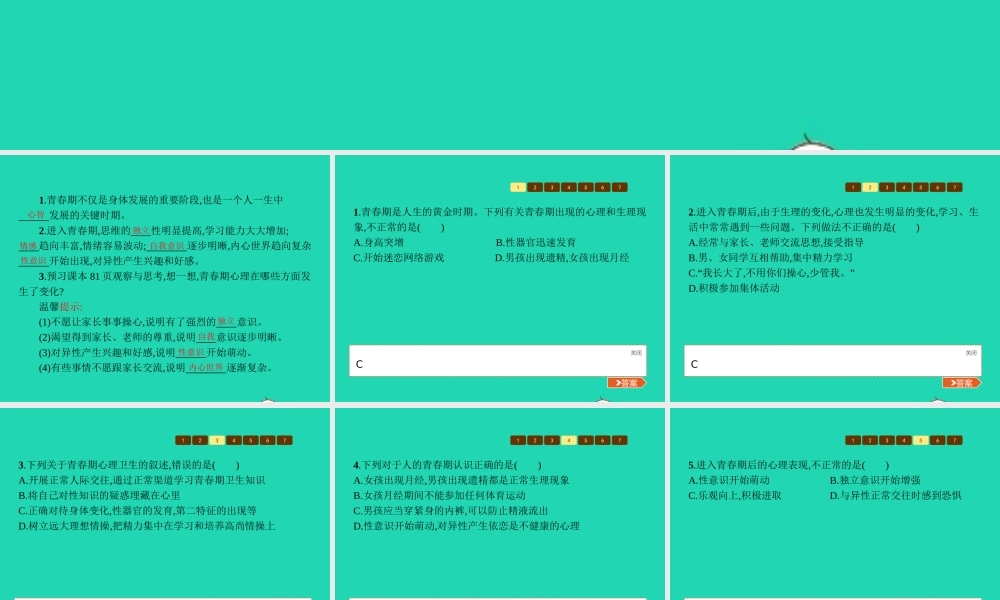This screenshot has width=1000, height=600.
Task: Close the answer box in question 2 slide
Action: pyautogui.click(x=971, y=353)
